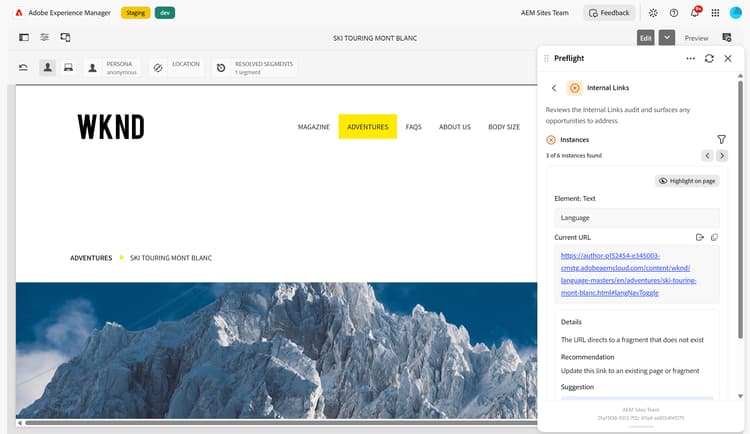
Task: Click the Language element text field
Action: [637, 218]
